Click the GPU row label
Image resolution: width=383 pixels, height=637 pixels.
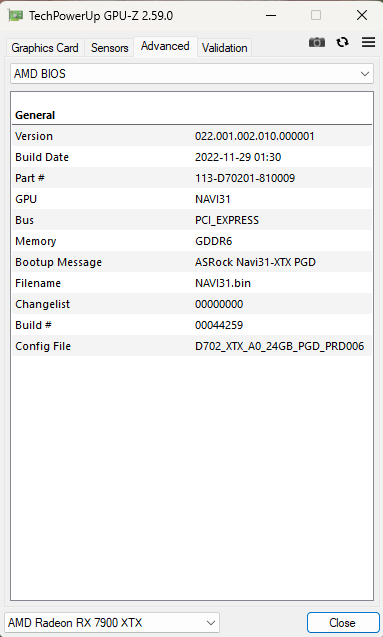(26, 199)
